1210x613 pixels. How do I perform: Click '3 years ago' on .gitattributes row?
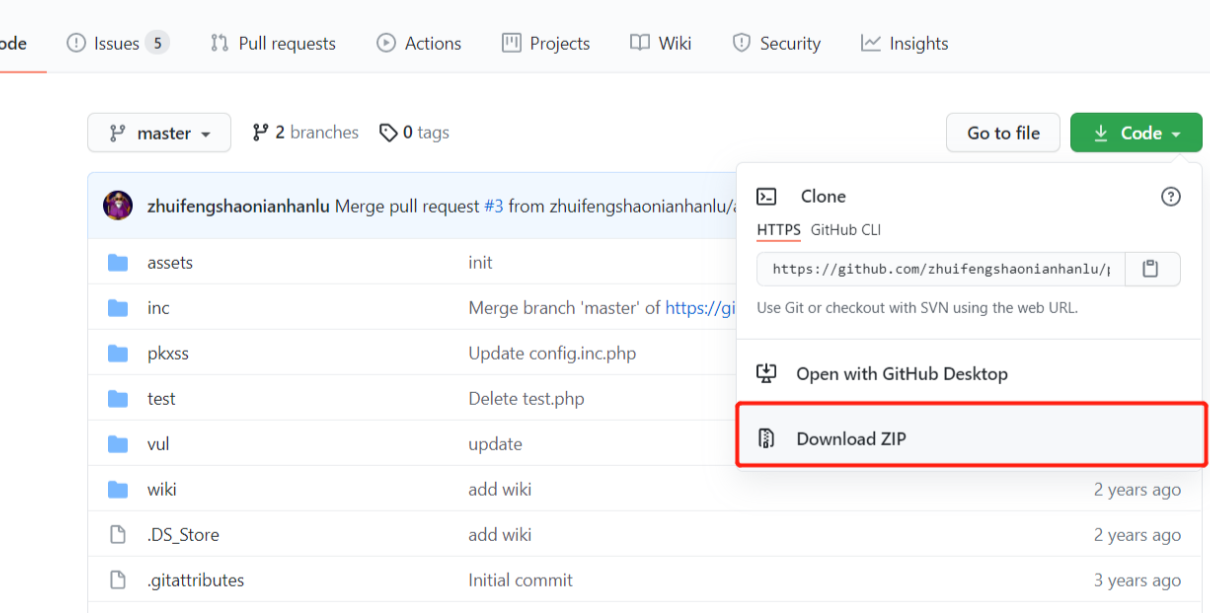(1137, 580)
